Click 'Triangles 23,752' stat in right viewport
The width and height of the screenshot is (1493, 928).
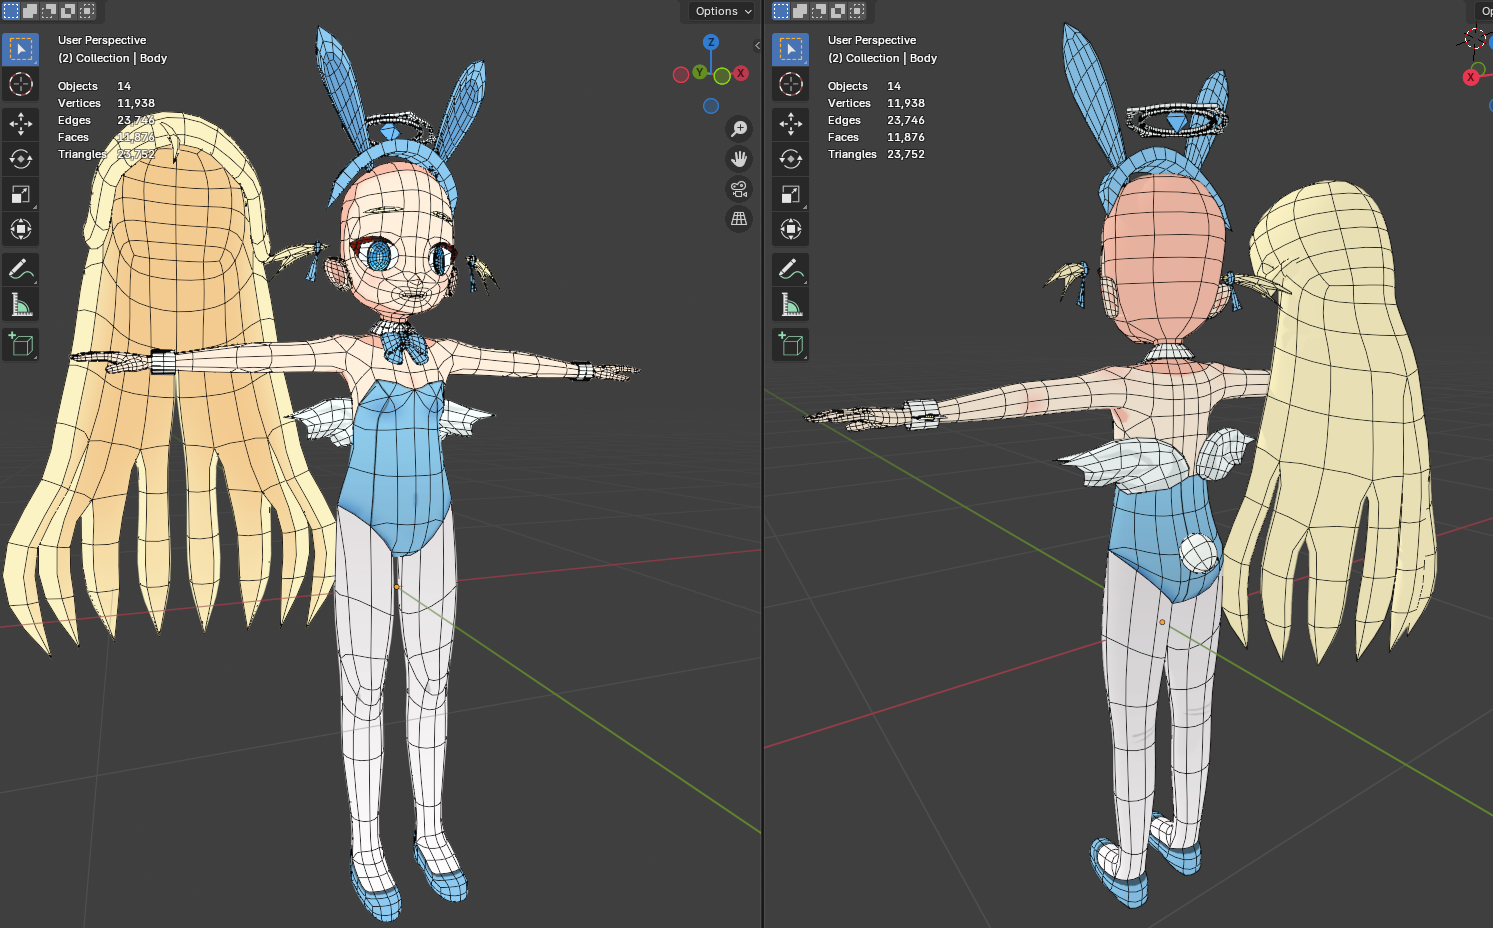tap(876, 154)
